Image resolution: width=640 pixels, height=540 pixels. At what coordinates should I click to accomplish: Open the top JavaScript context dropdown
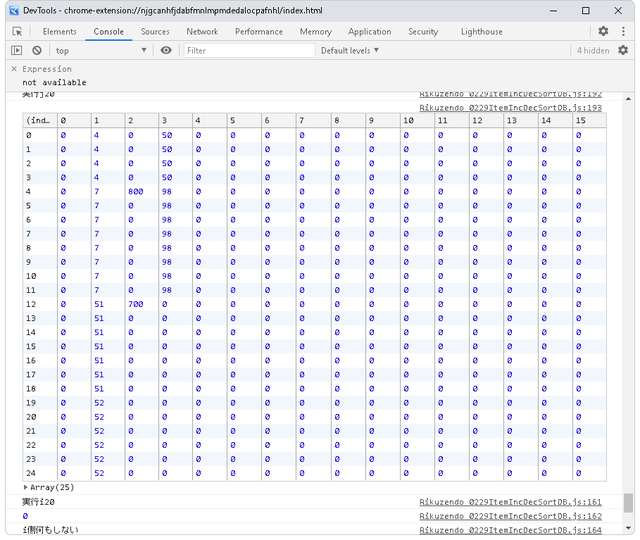100,51
